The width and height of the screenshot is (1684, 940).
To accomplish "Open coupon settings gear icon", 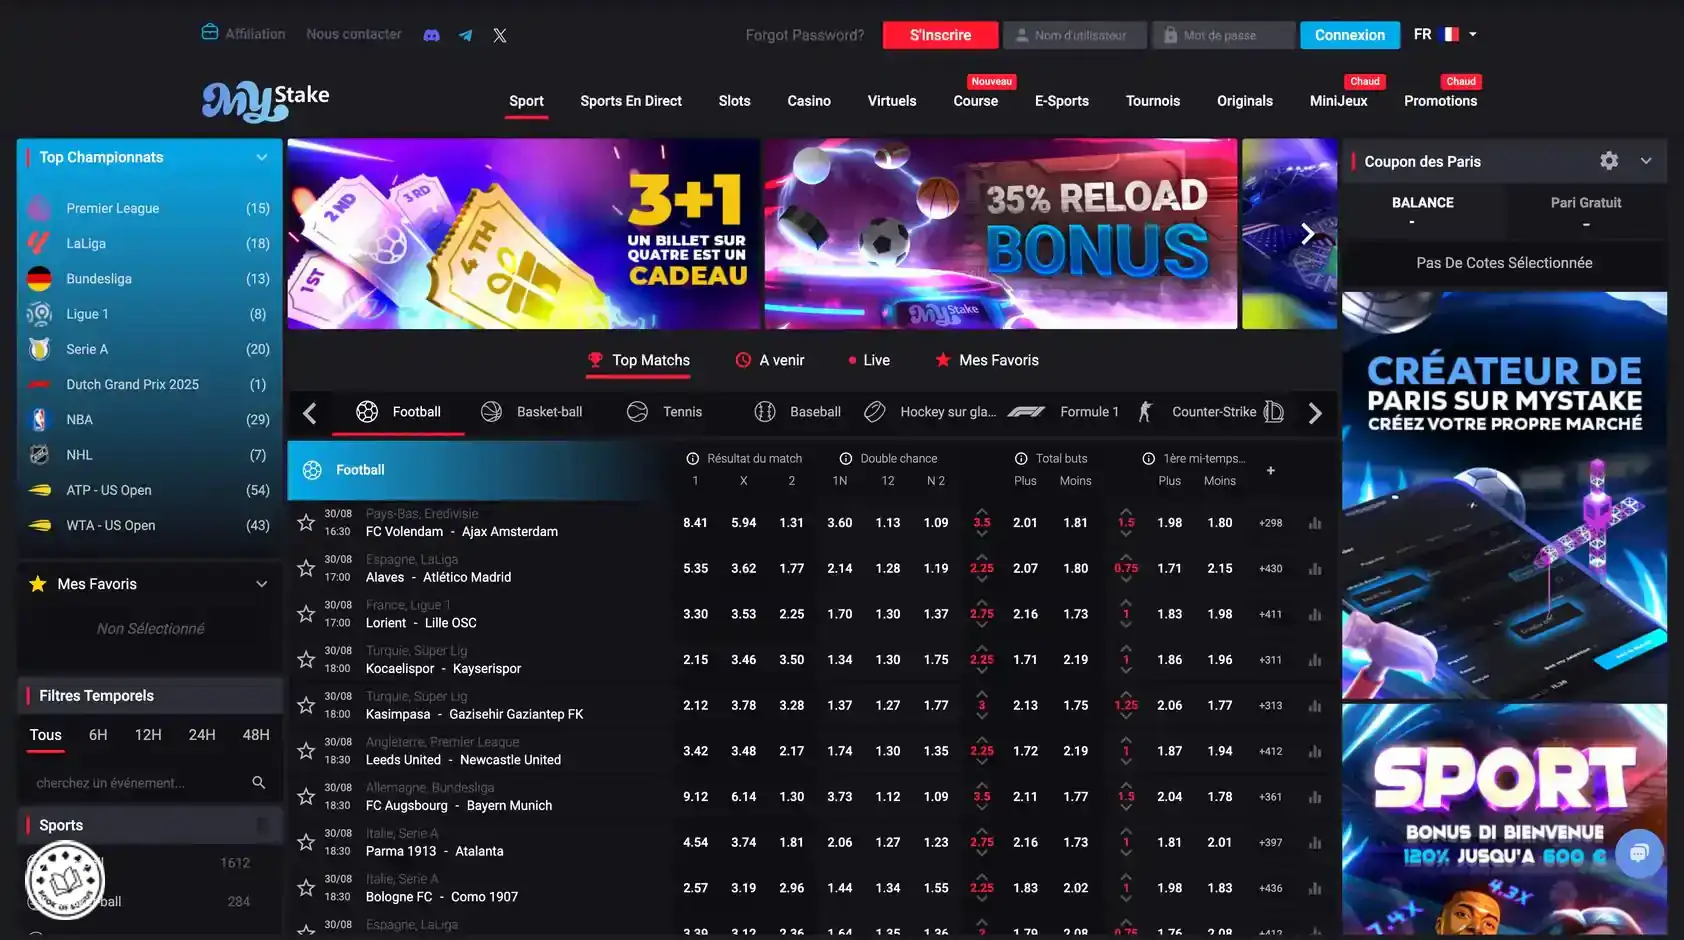I will pyautogui.click(x=1609, y=160).
